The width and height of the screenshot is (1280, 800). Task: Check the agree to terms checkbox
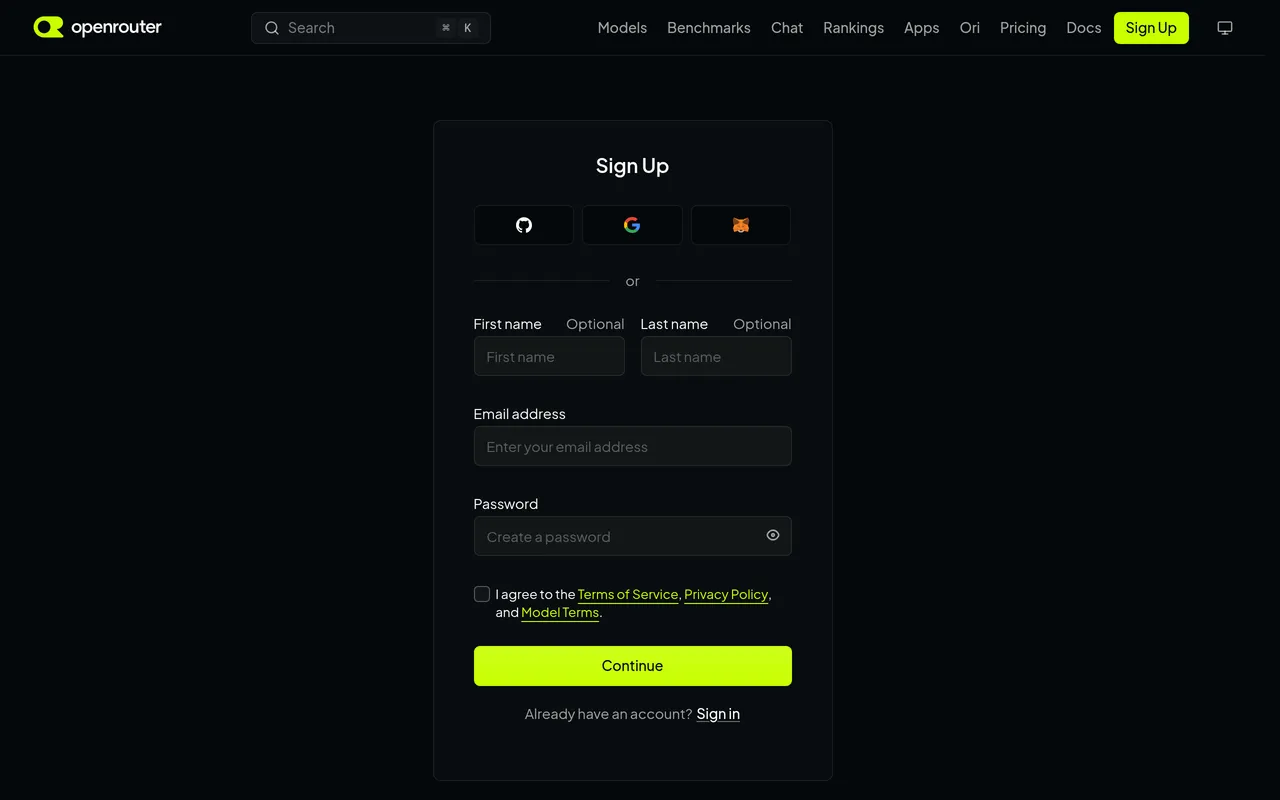pyautogui.click(x=482, y=594)
